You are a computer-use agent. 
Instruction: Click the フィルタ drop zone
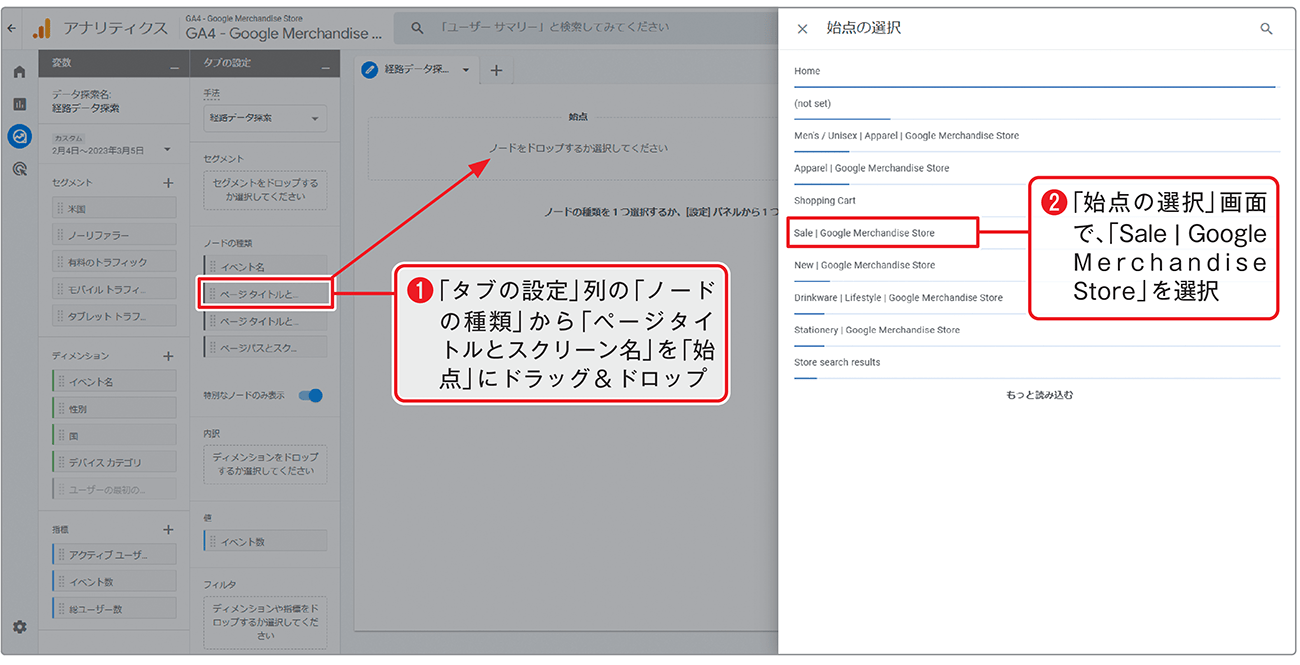point(265,621)
